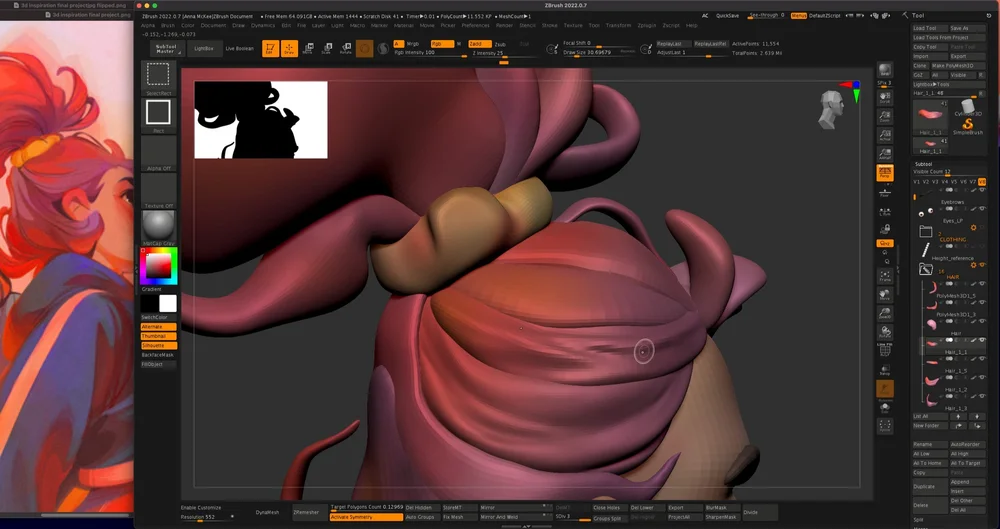Click the Rect stroke thumbnail

pyautogui.click(x=158, y=115)
